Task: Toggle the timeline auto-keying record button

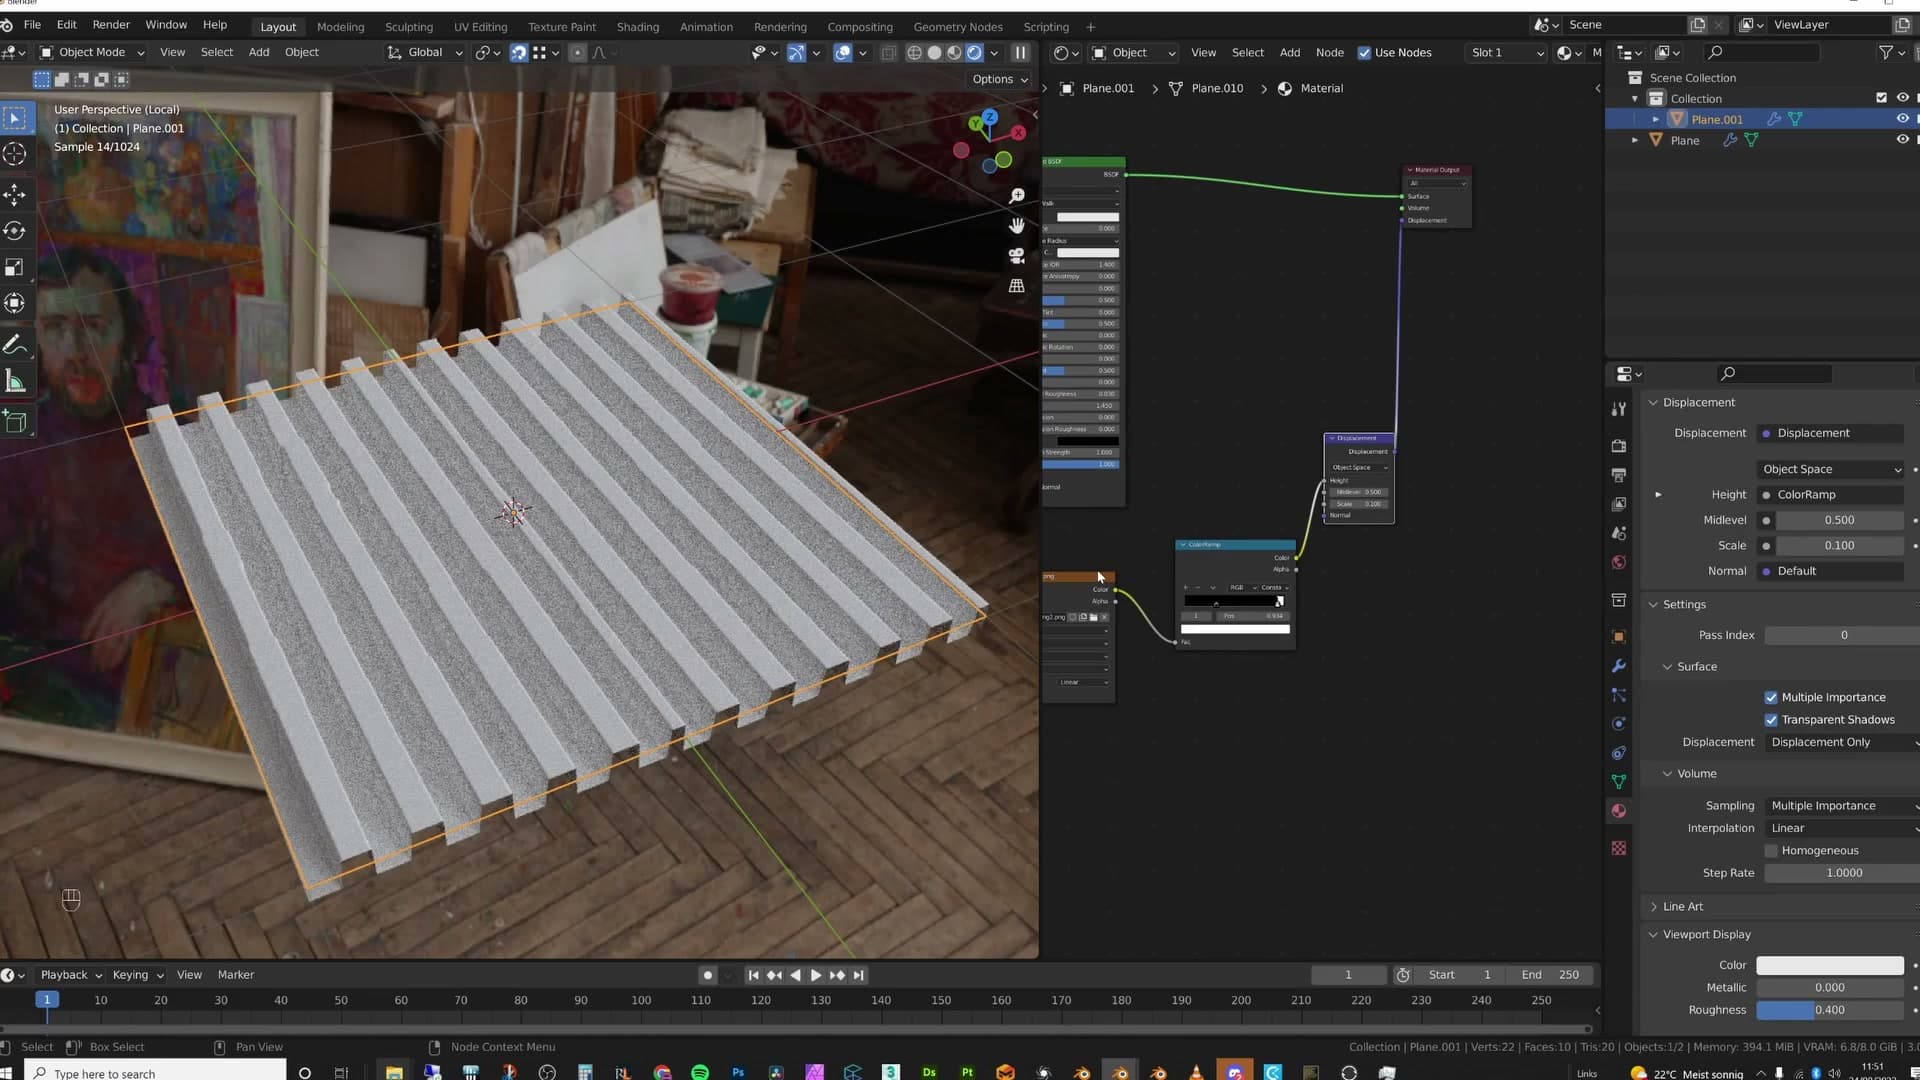Action: 707,975
